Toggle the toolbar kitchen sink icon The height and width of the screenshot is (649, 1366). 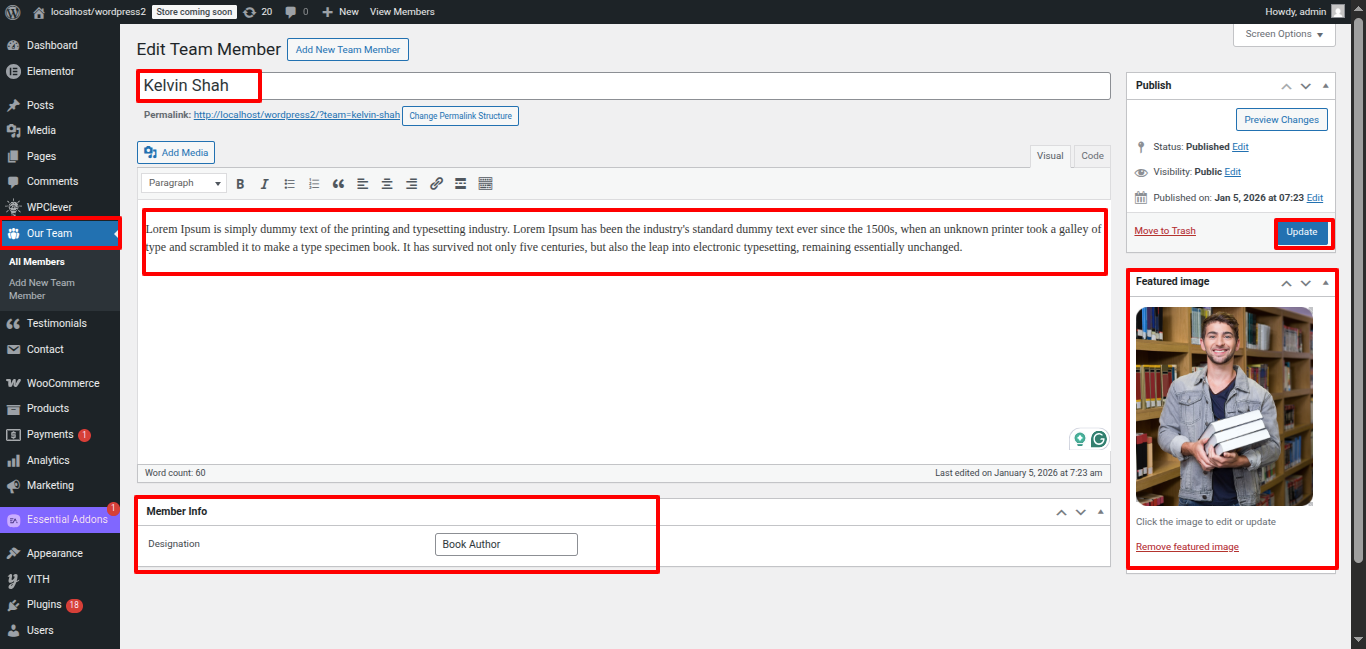click(486, 184)
